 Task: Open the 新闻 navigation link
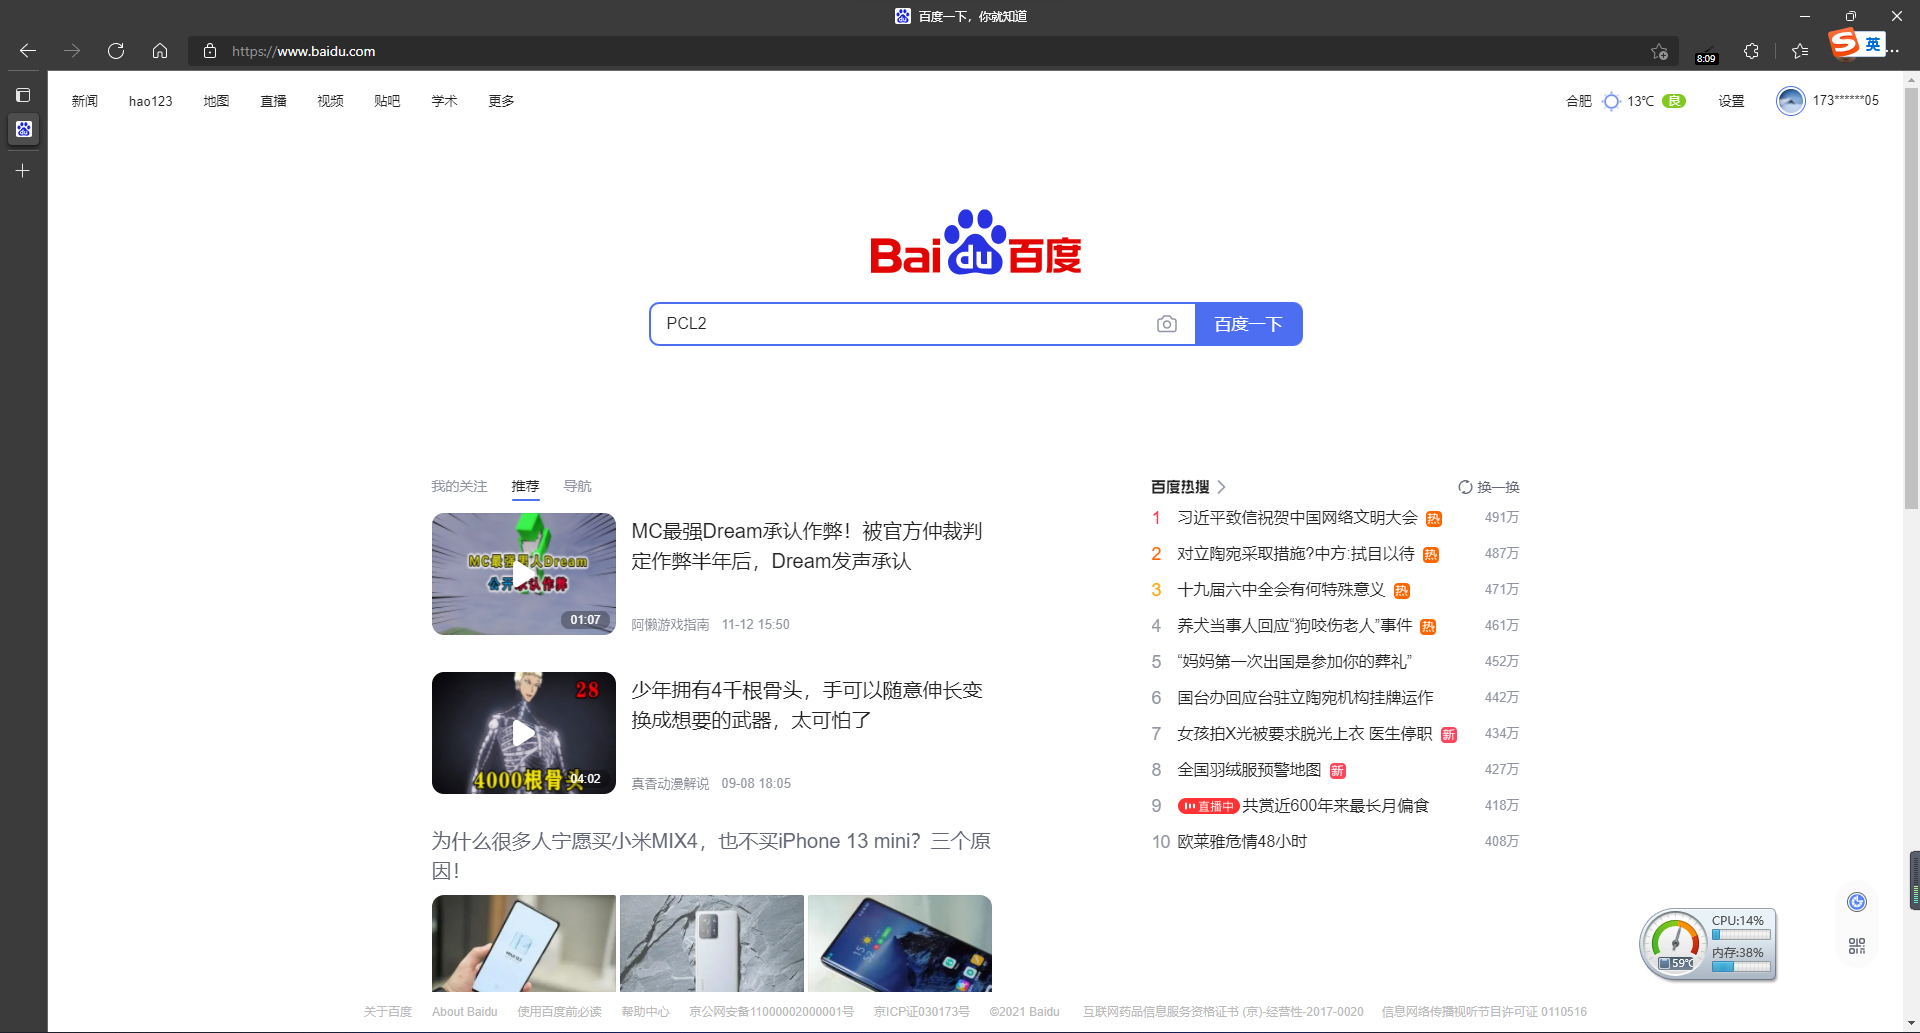click(85, 101)
